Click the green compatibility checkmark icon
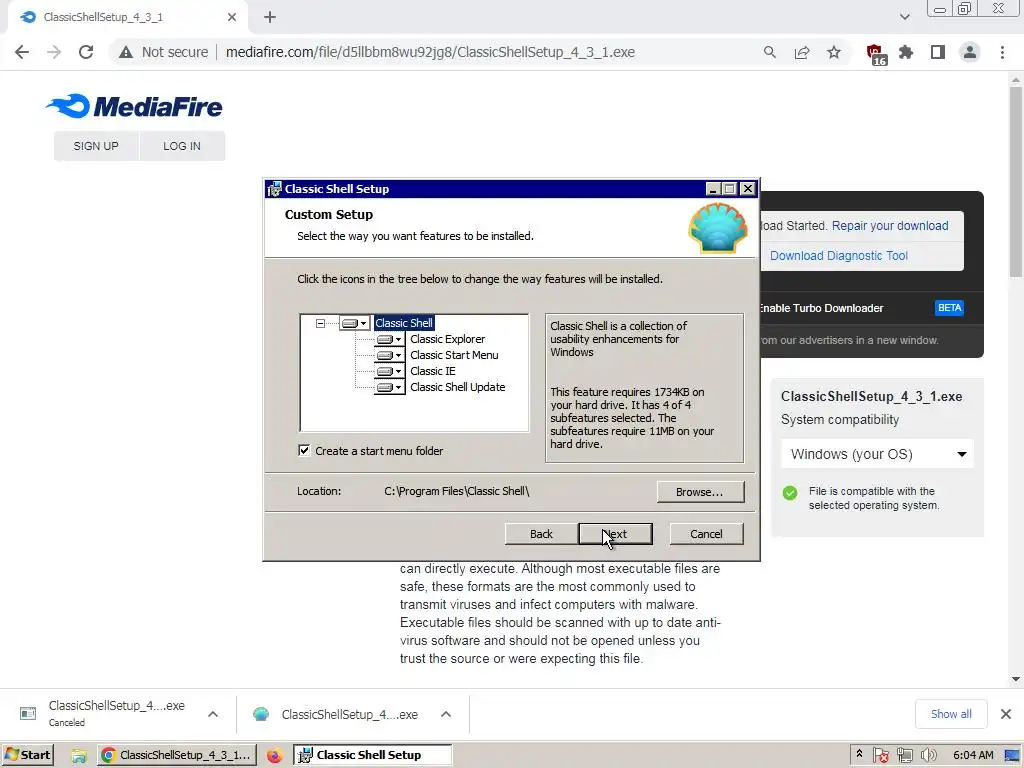The image size is (1024, 768). pyautogui.click(x=790, y=493)
